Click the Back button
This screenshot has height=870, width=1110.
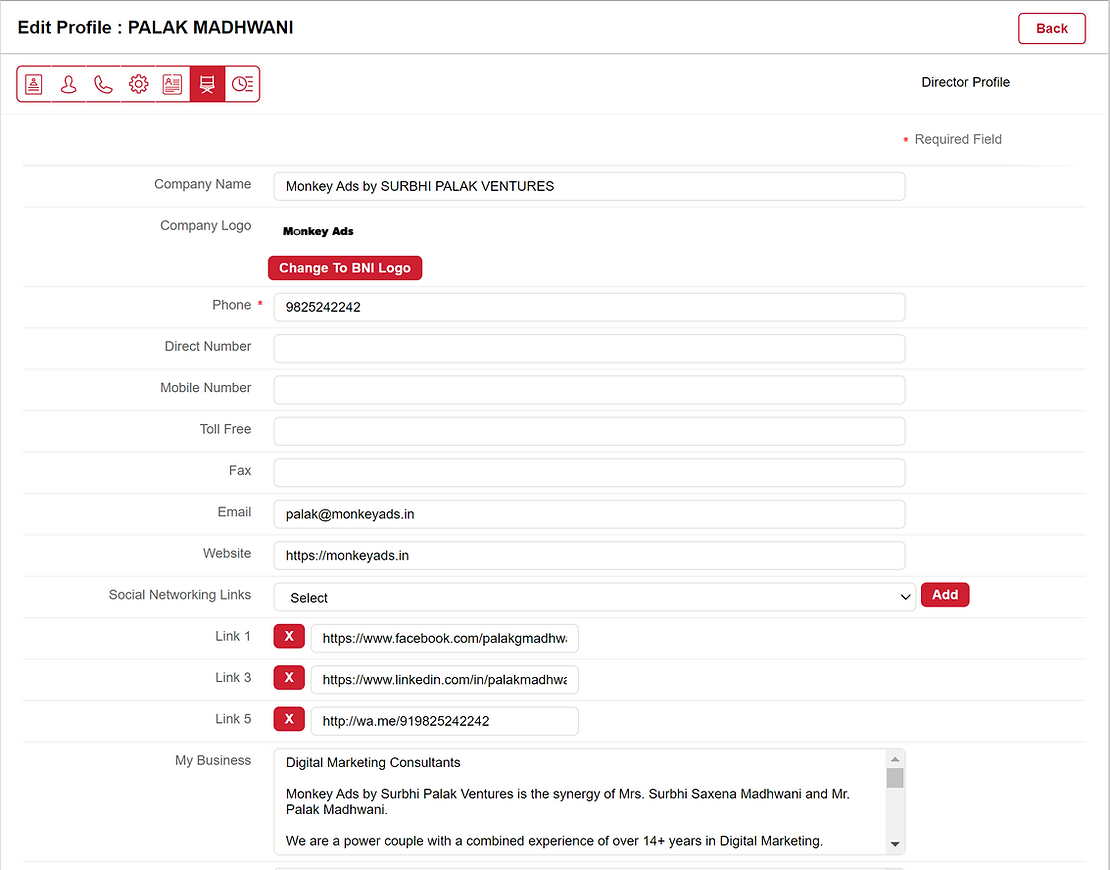pos(1051,28)
